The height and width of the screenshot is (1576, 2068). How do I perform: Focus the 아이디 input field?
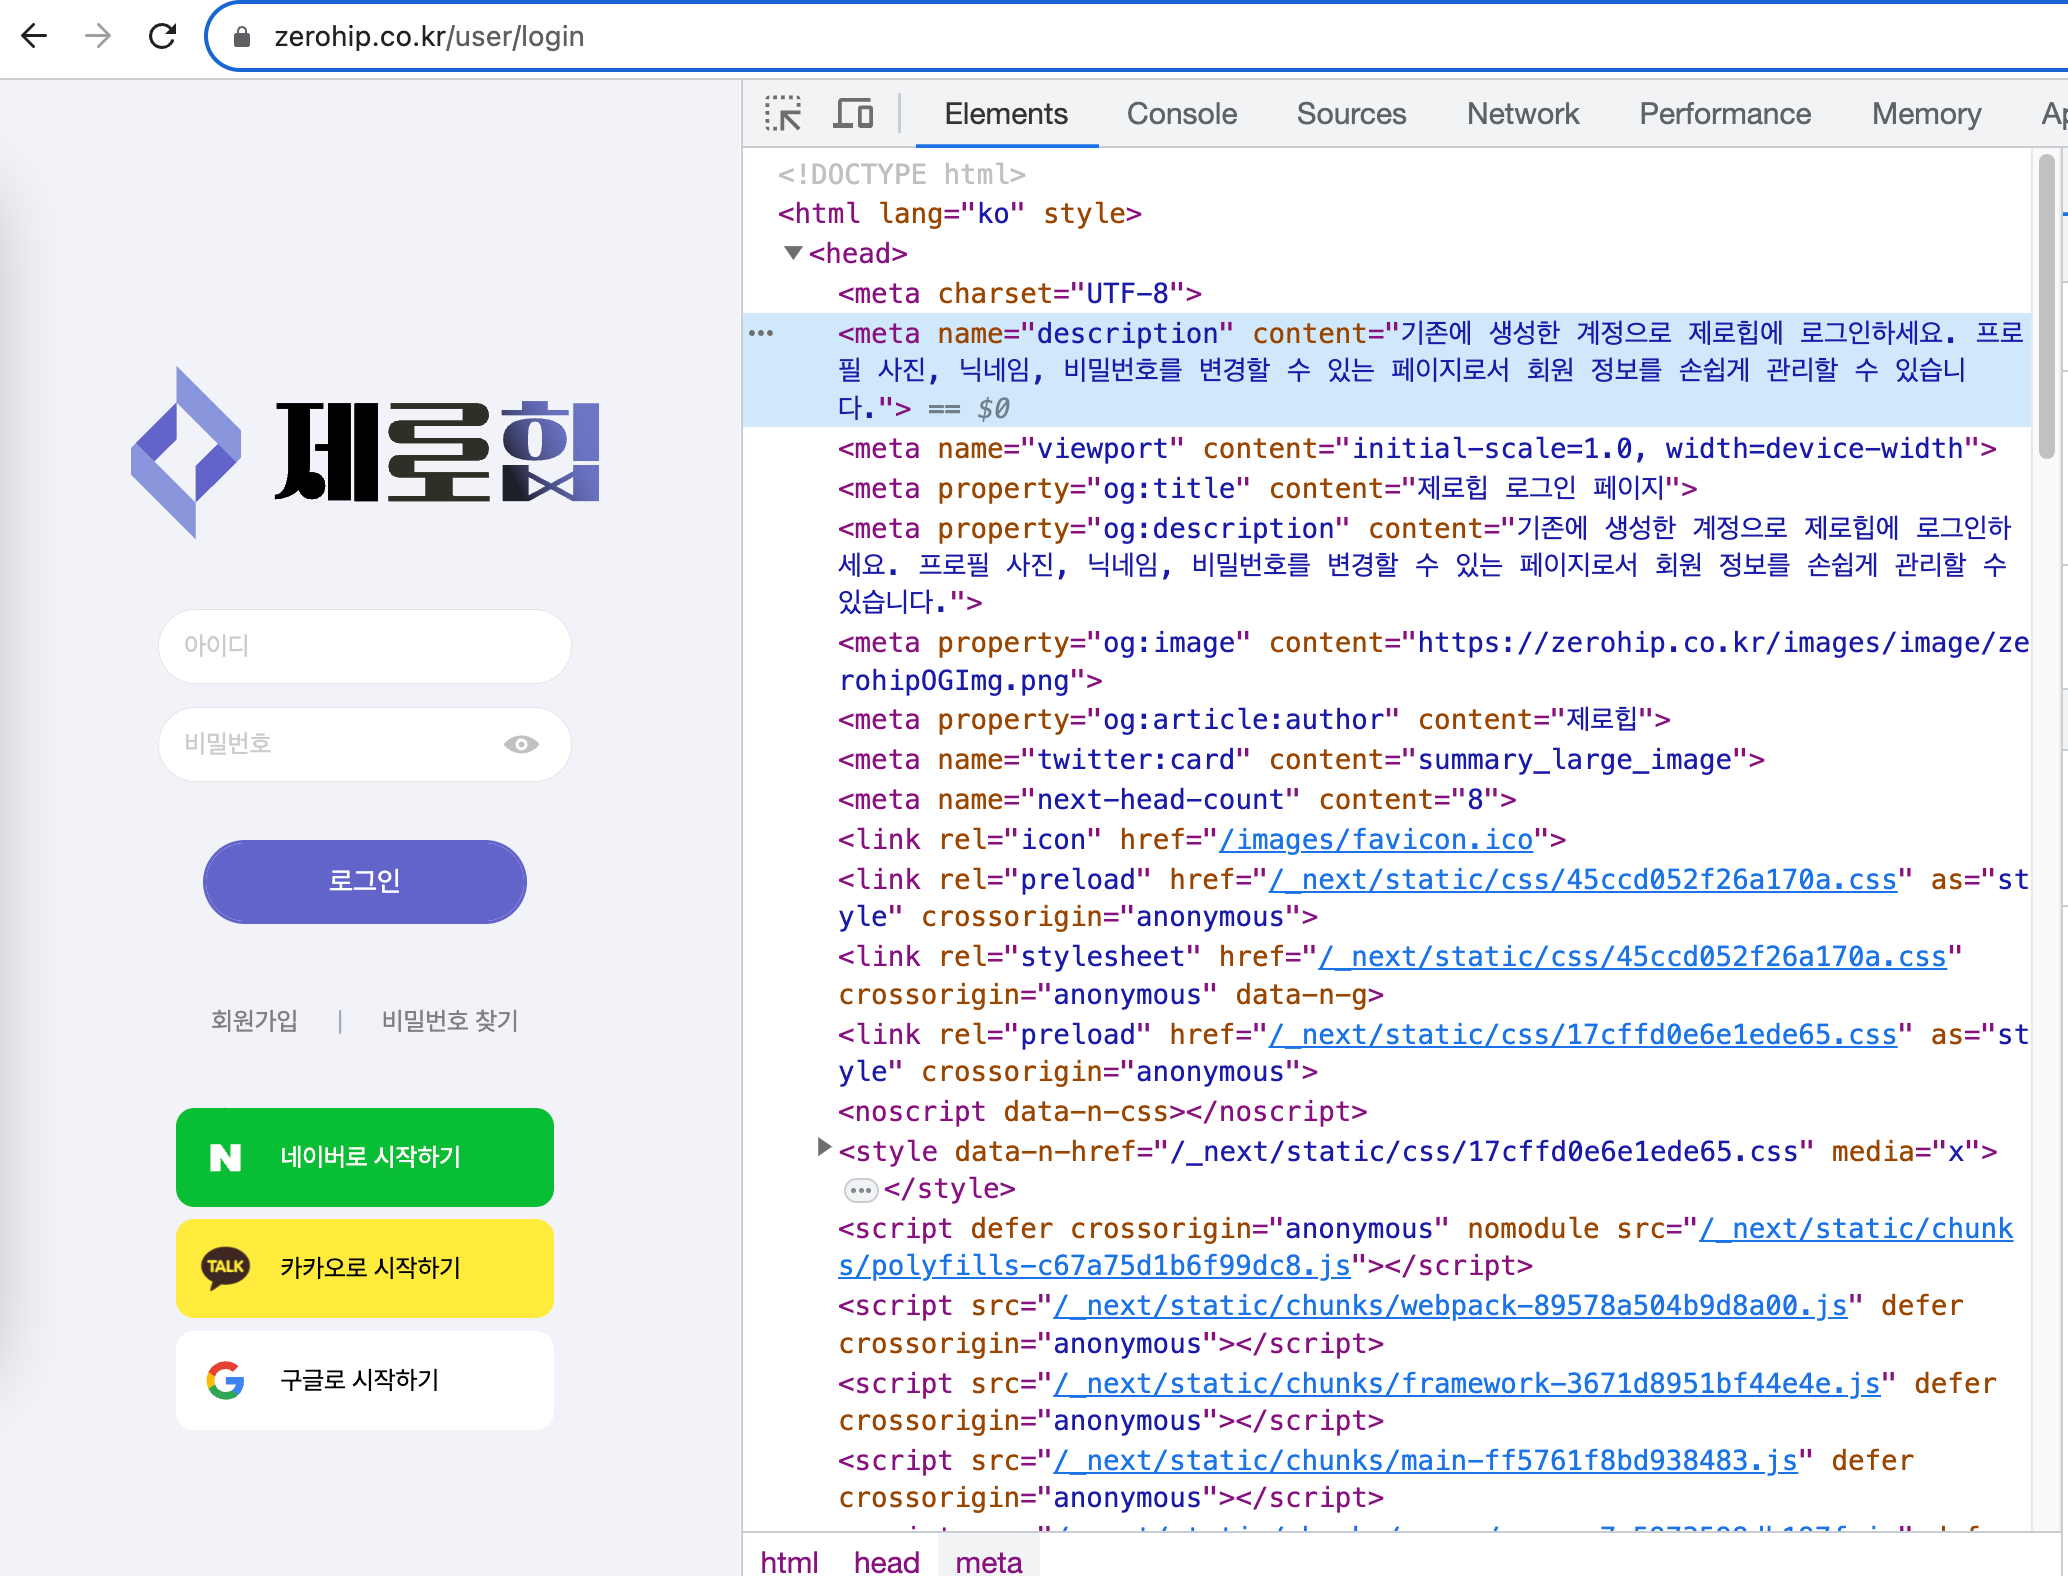click(x=364, y=646)
